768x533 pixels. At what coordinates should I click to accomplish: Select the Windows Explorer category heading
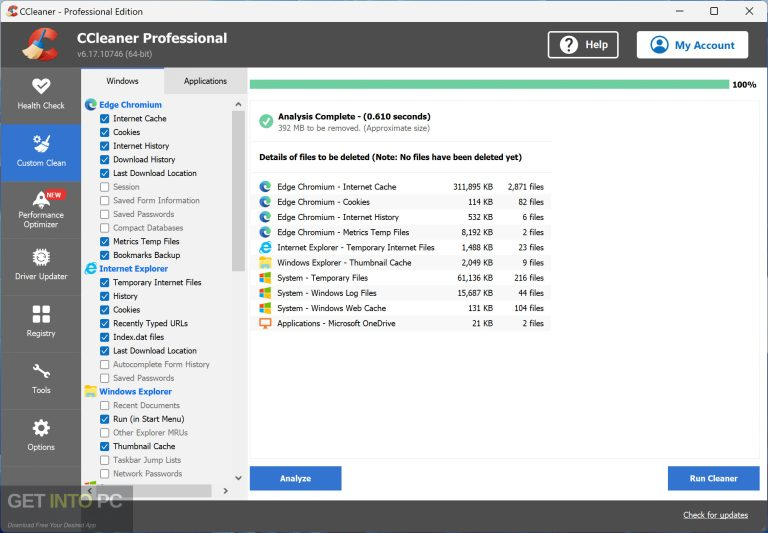coord(135,391)
